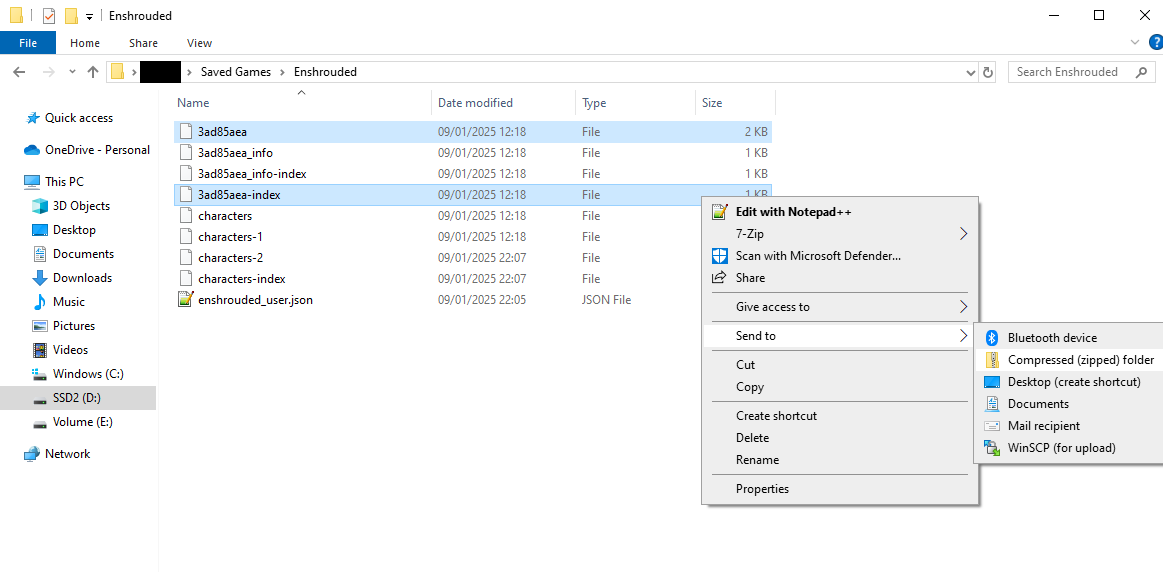This screenshot has width=1163, height=572.
Task: Click the Edit with Notepad++ icon
Action: pos(718,212)
